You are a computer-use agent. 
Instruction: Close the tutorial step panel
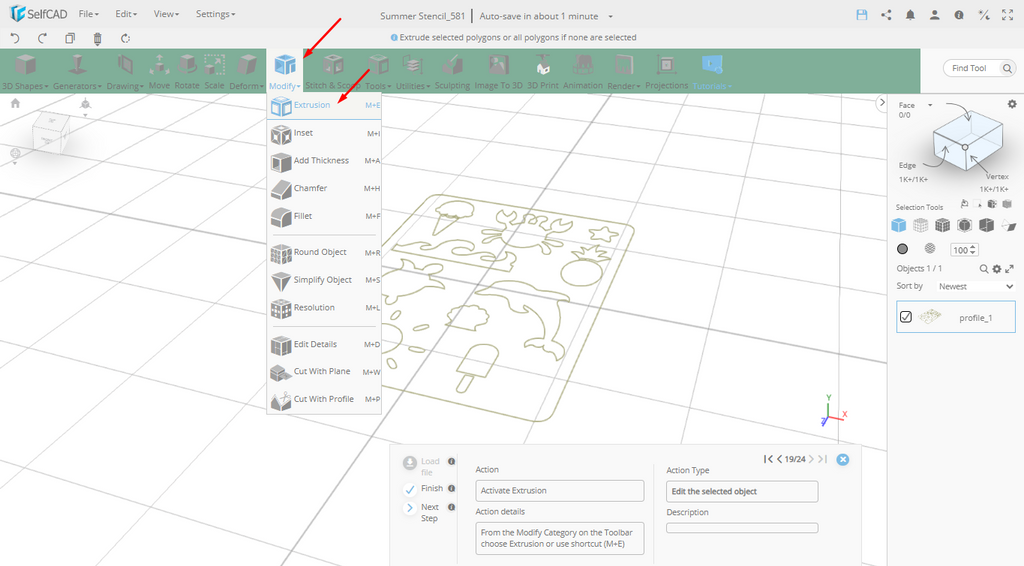coord(843,460)
